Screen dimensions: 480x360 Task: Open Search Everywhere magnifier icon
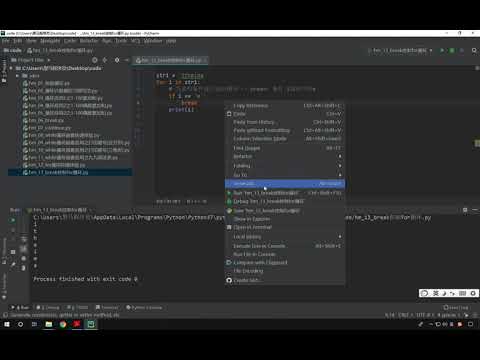[x=474, y=50]
